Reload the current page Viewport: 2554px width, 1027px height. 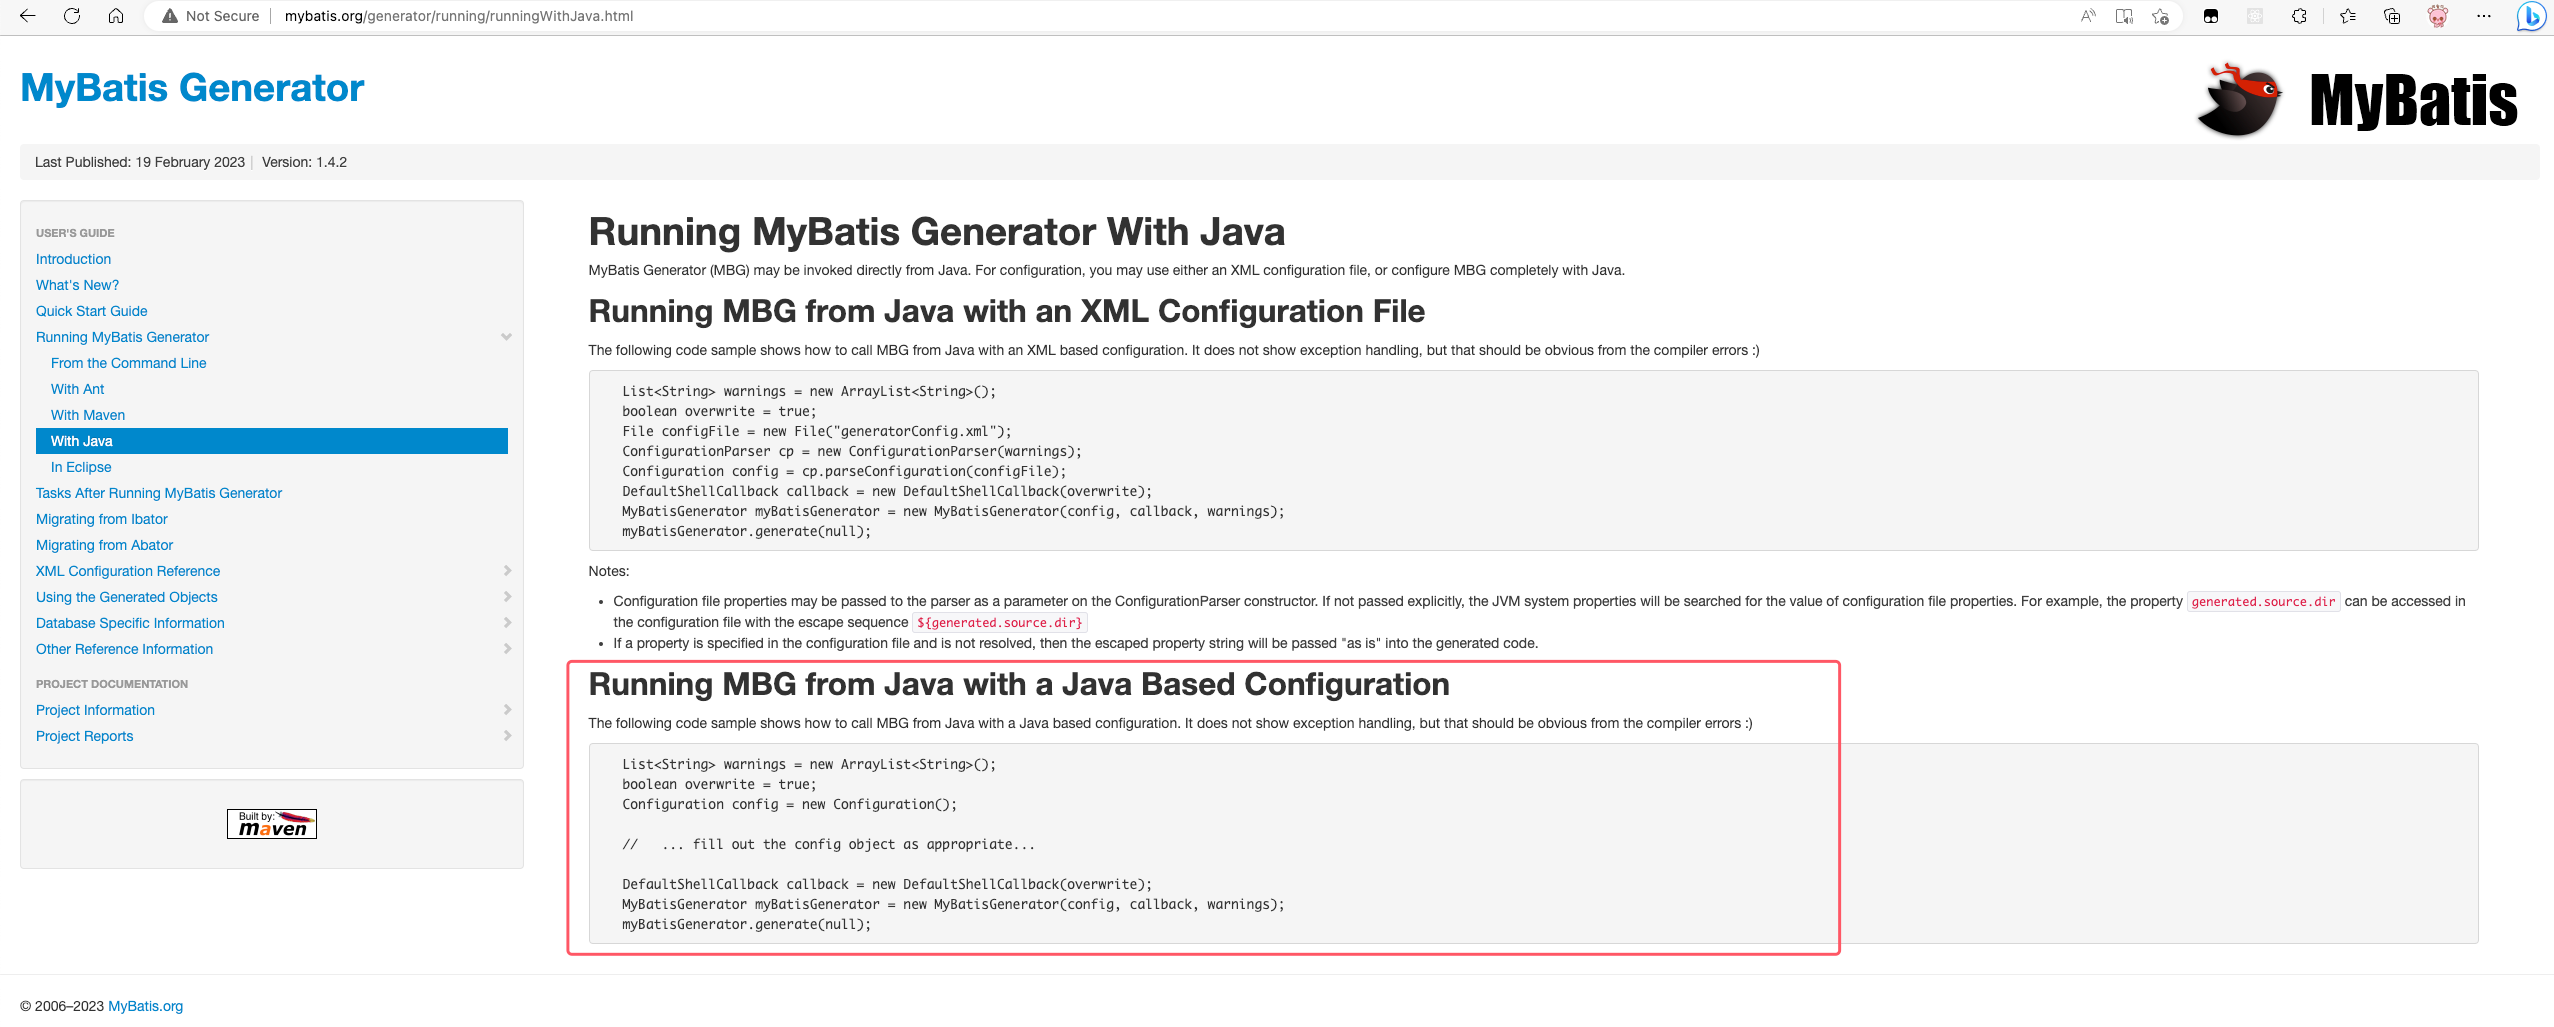(72, 16)
